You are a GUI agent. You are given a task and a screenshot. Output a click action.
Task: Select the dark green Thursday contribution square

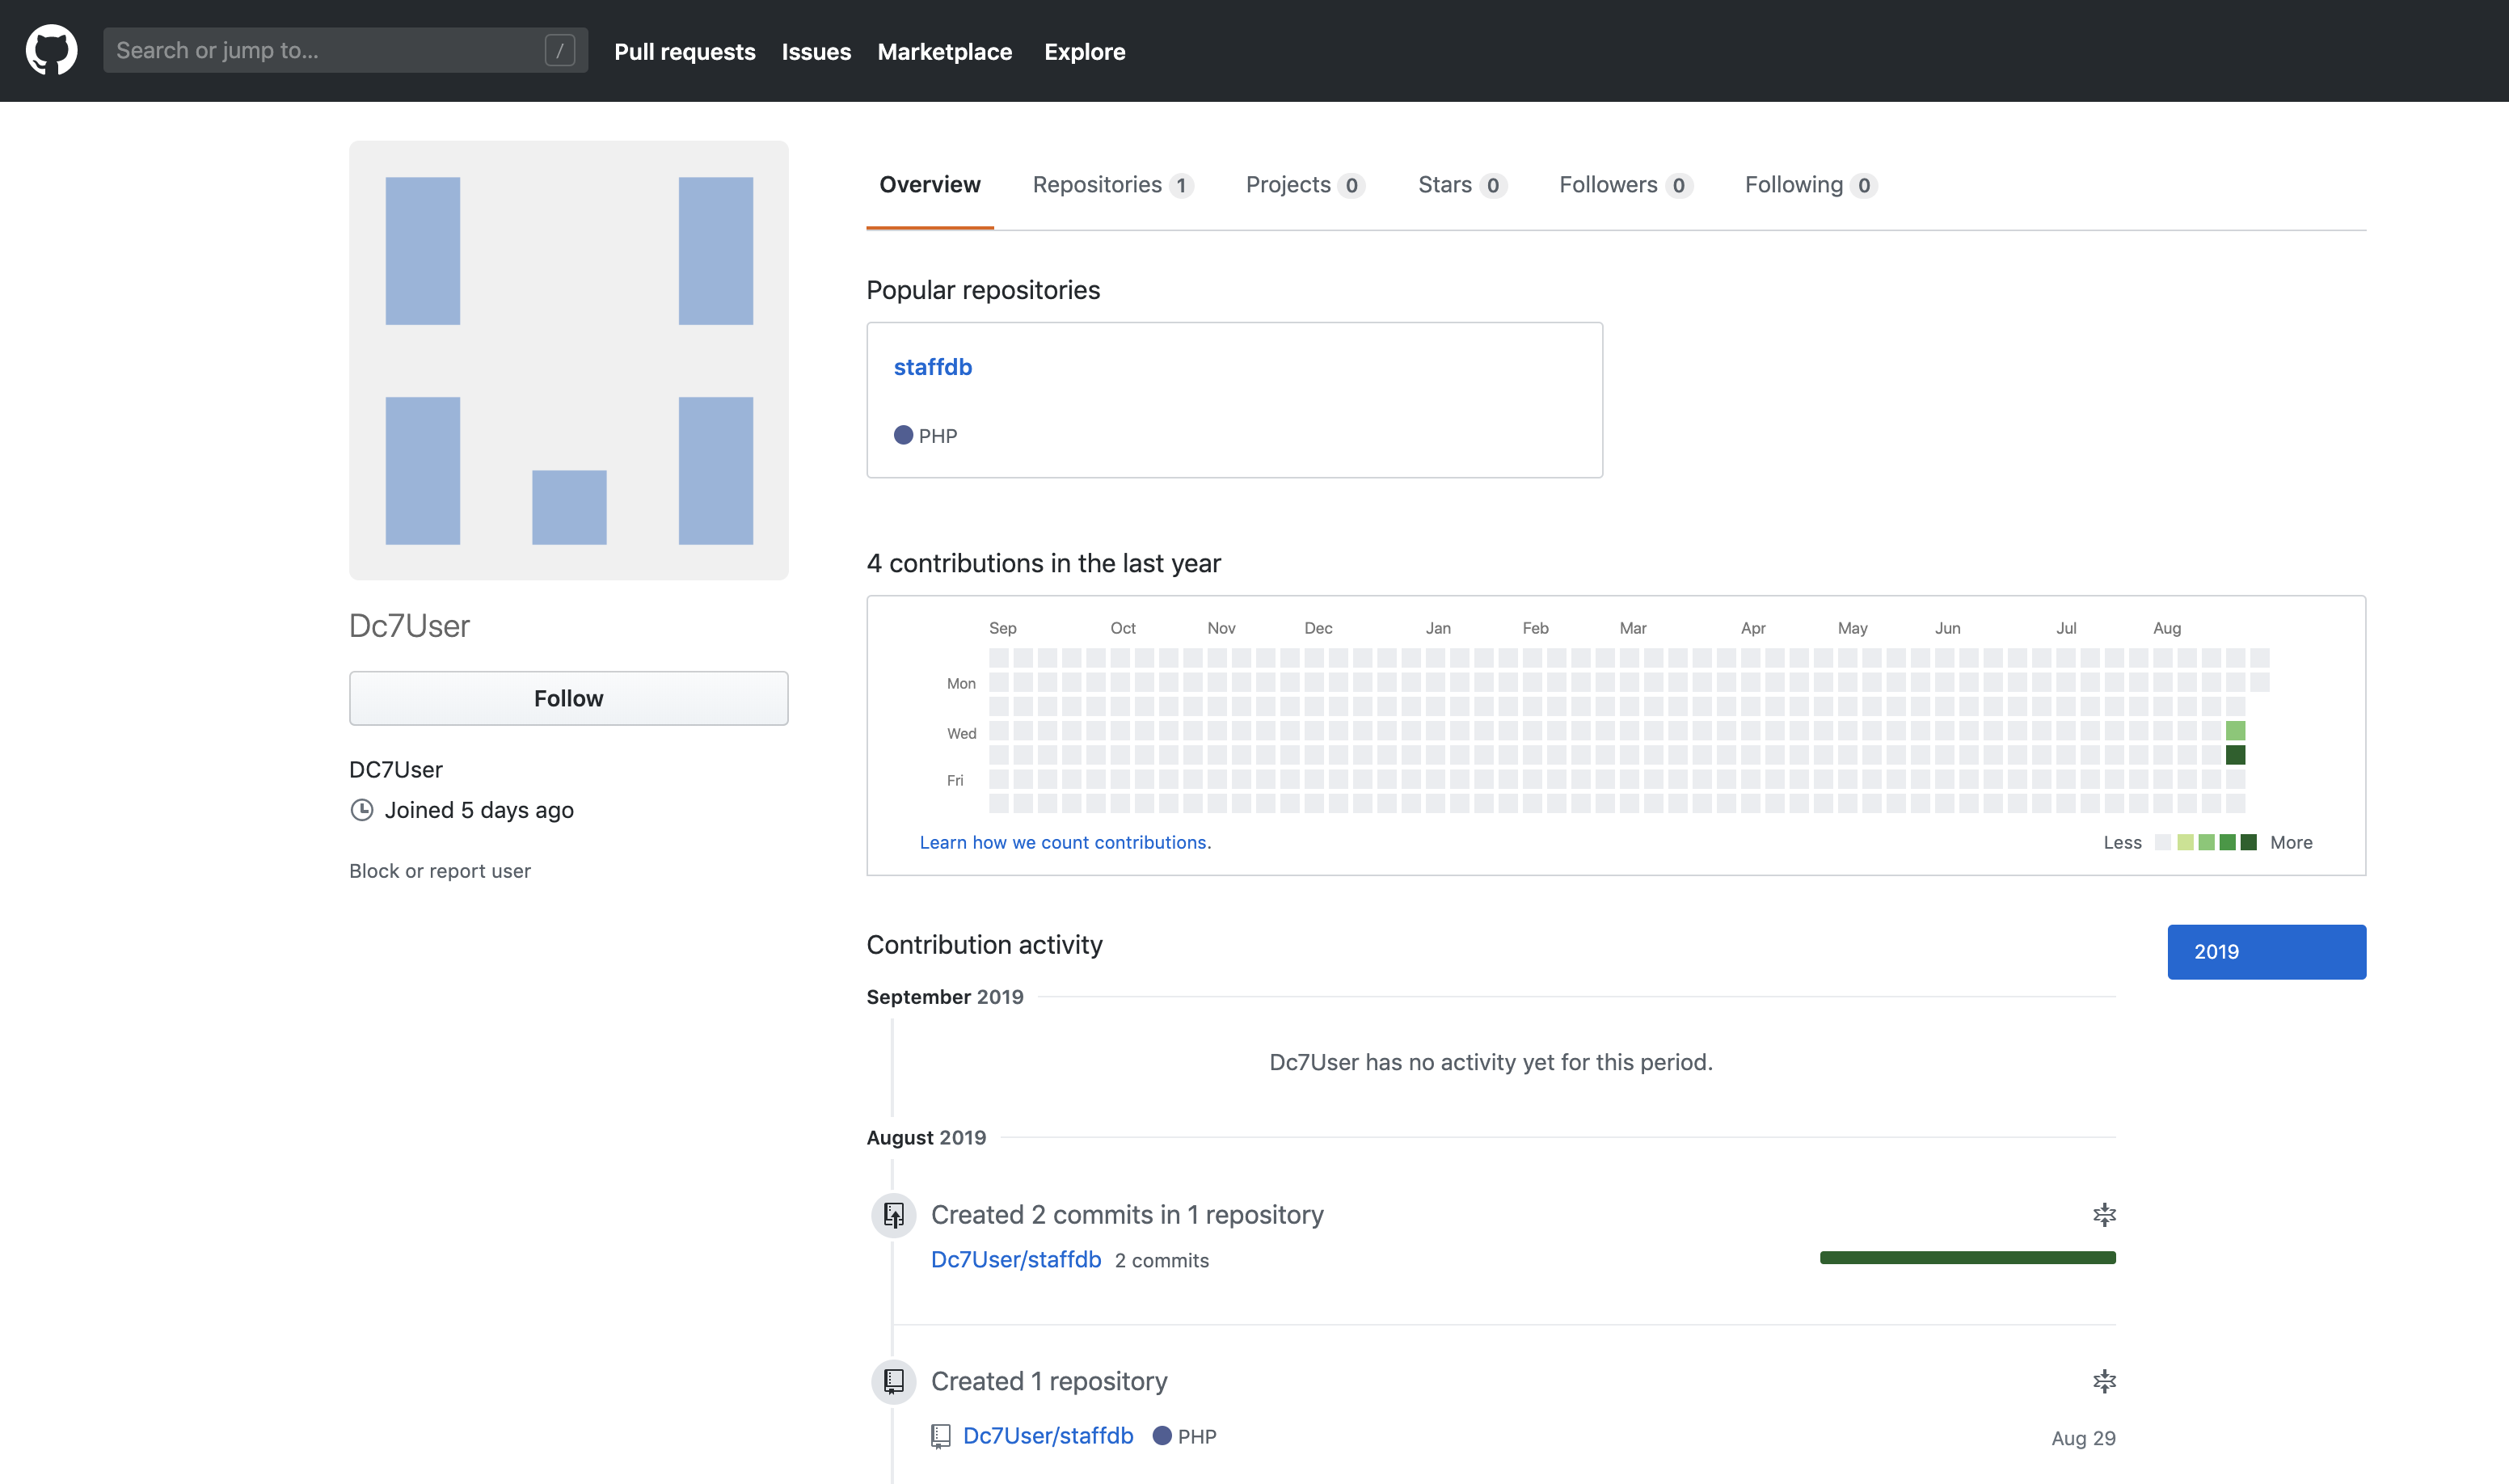[2236, 755]
